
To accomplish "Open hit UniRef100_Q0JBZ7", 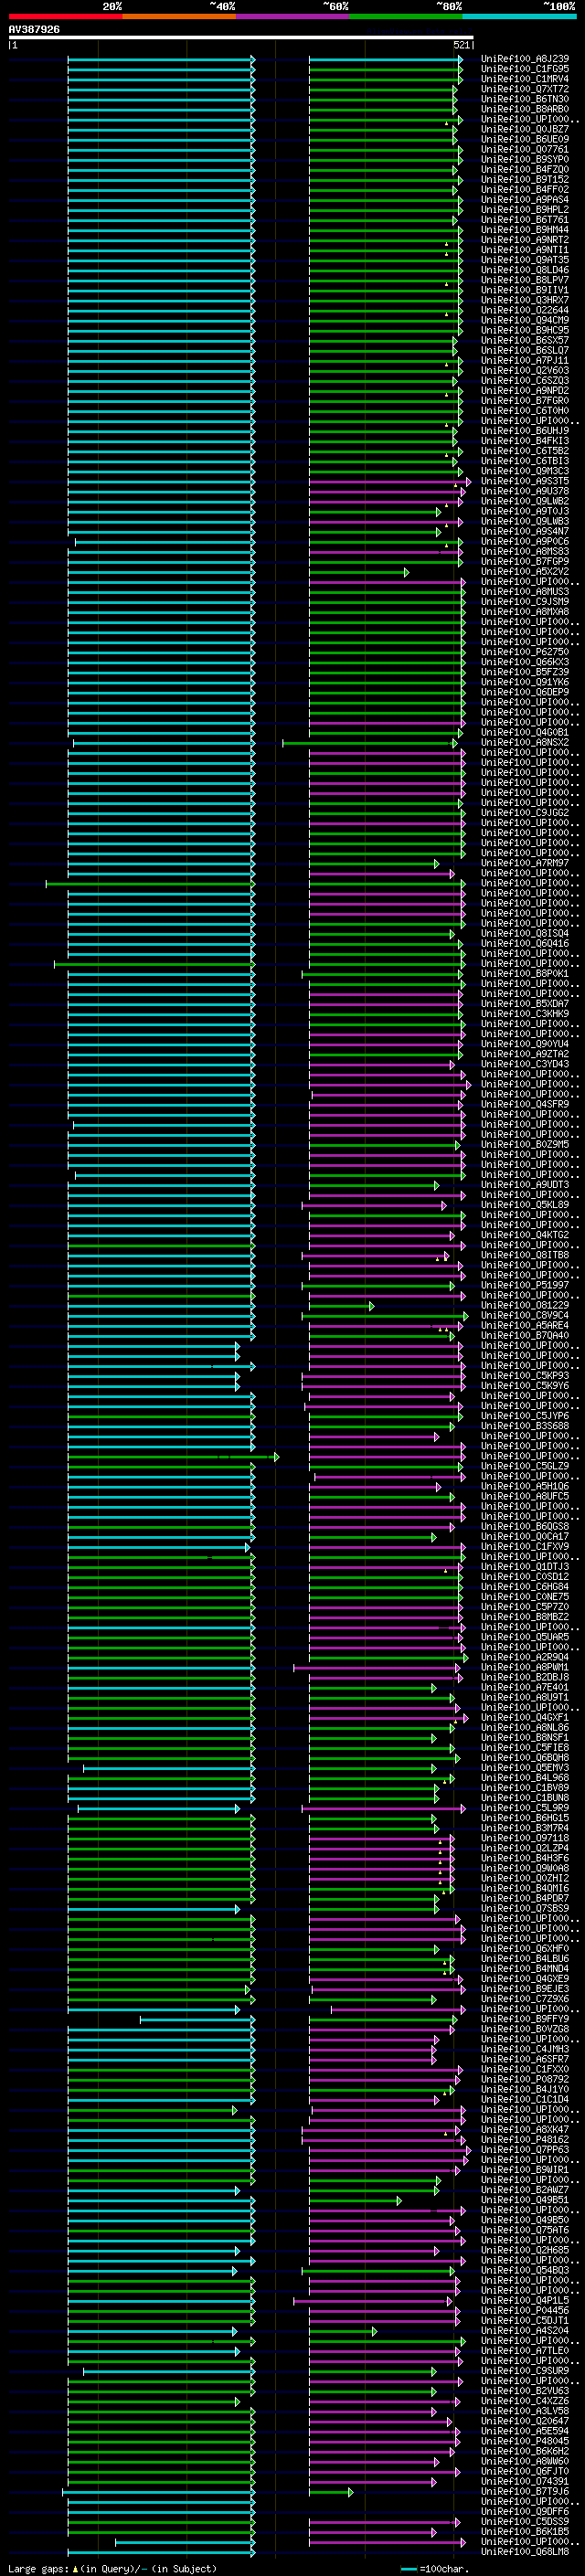I will coord(525,129).
